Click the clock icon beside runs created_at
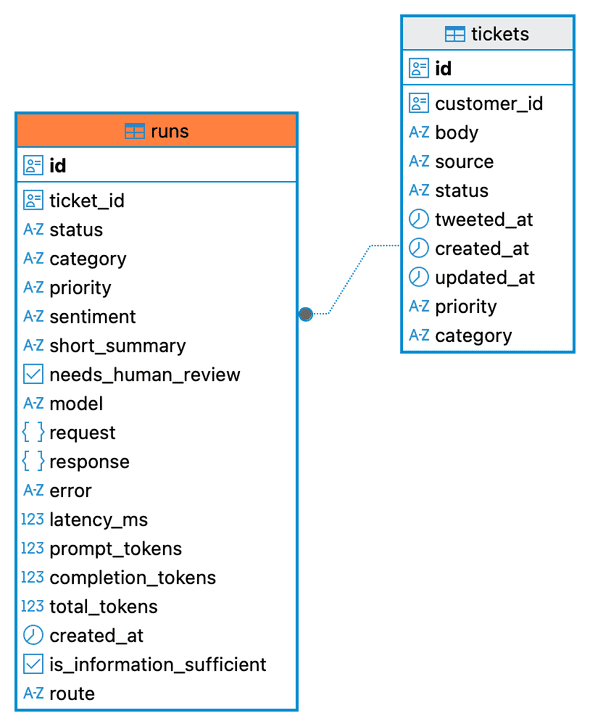The image size is (590, 726). click(x=33, y=635)
